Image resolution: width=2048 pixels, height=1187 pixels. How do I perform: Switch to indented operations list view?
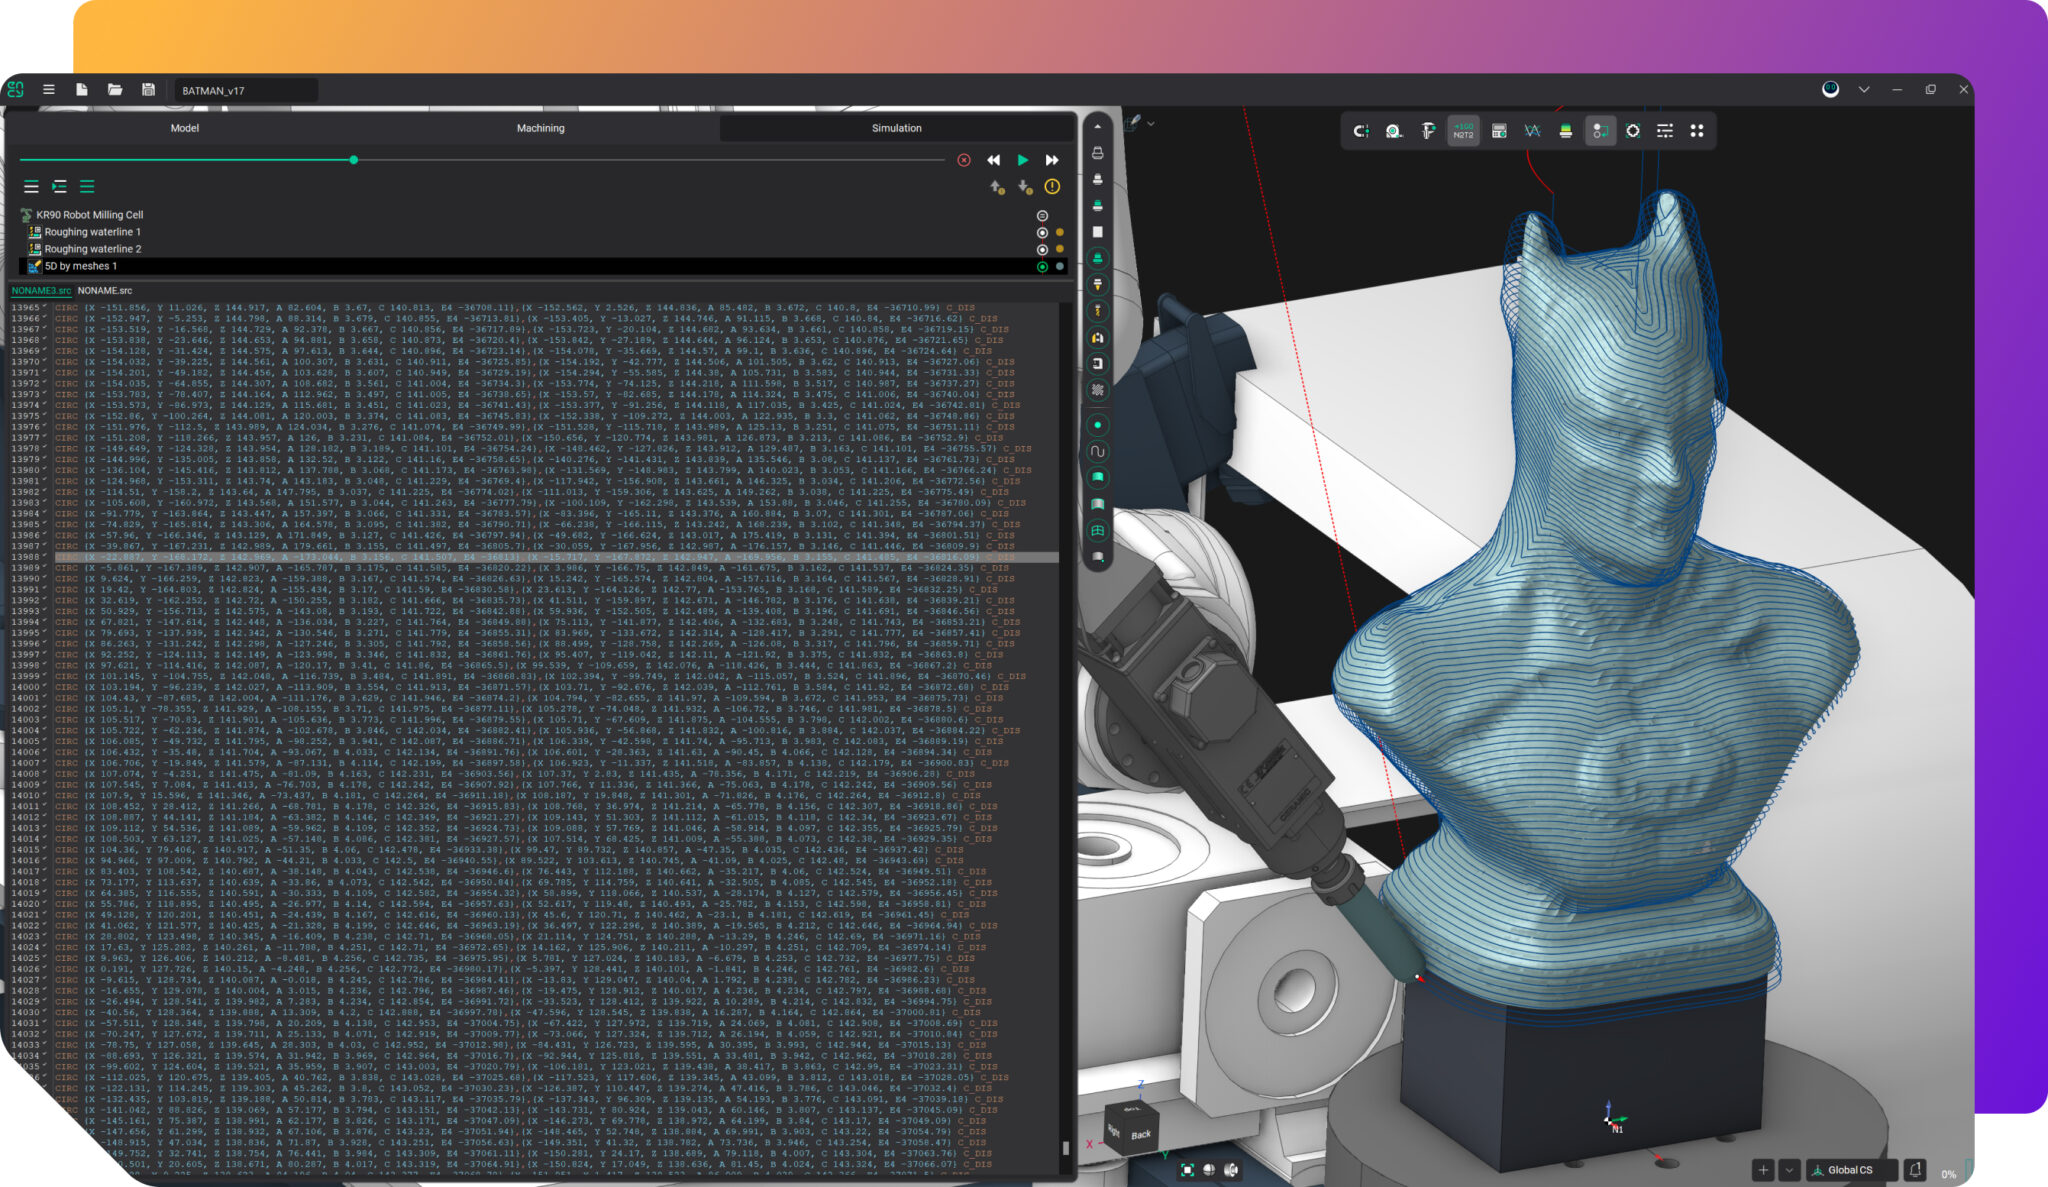pos(60,187)
